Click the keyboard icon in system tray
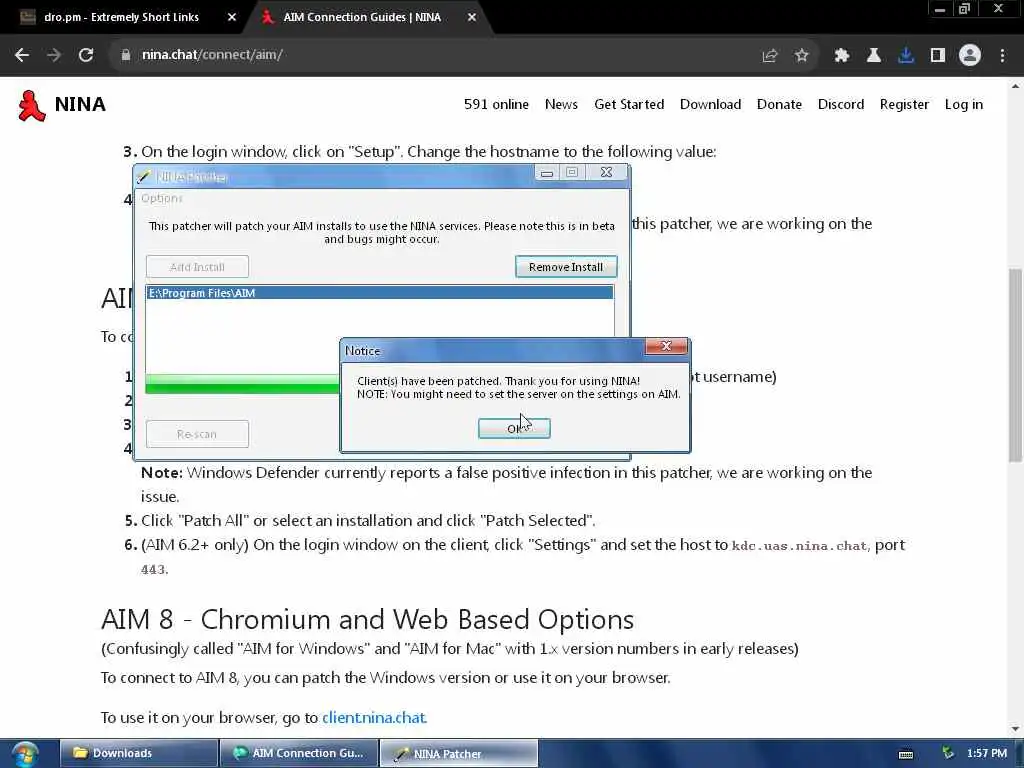 (906, 754)
